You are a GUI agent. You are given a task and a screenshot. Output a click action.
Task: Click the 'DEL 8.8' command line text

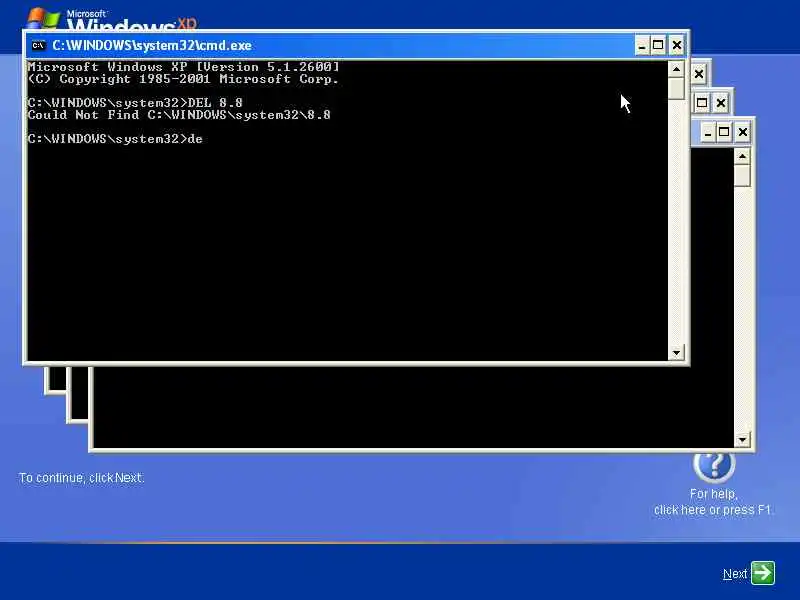pos(215,103)
